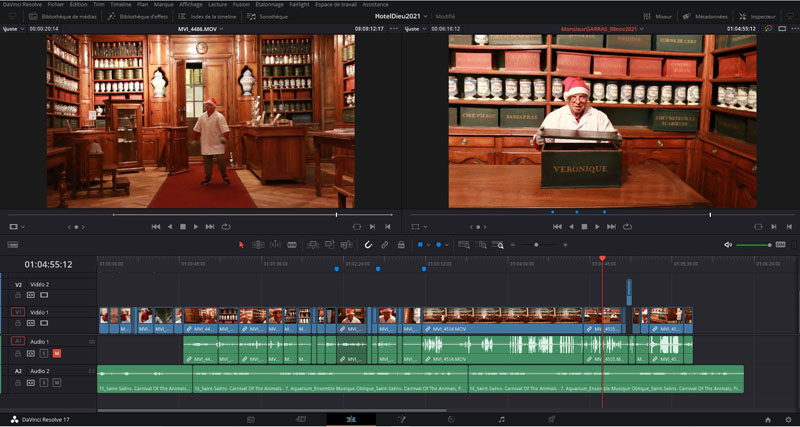The image size is (800, 427).
Task: Click the Custom zoom magnifier icon
Action: tap(498, 245)
